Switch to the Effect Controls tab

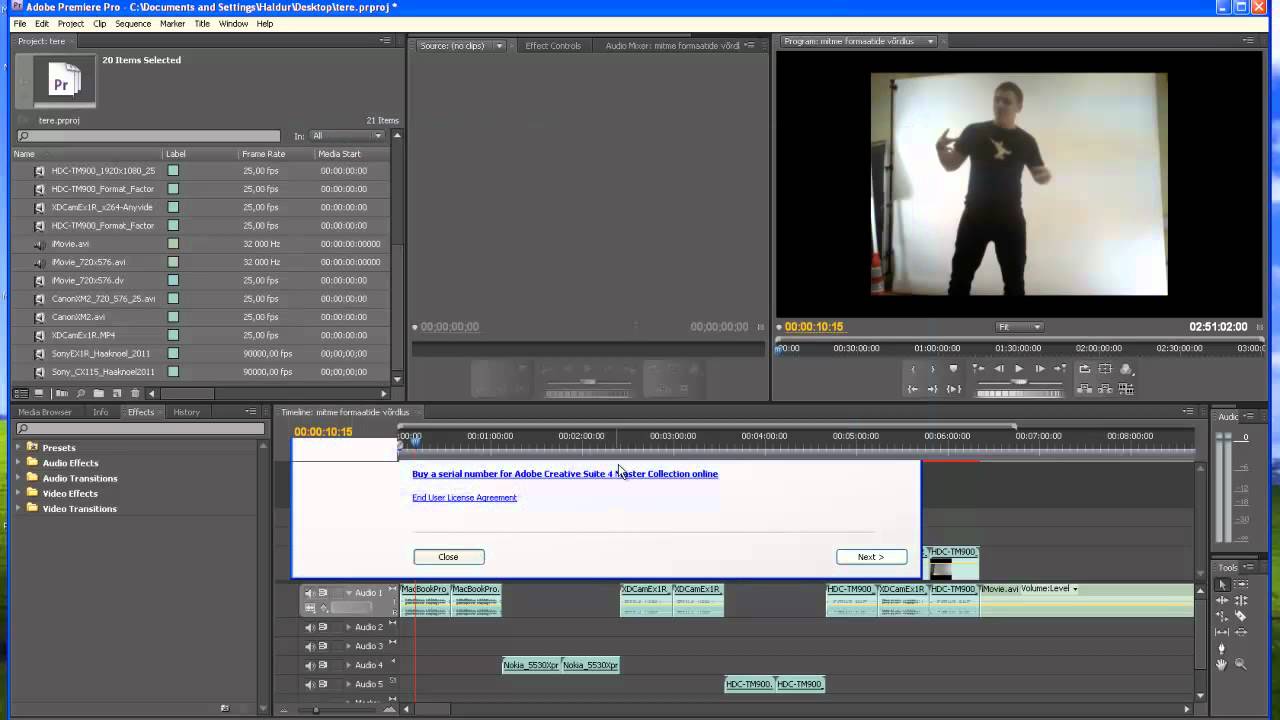(x=553, y=45)
